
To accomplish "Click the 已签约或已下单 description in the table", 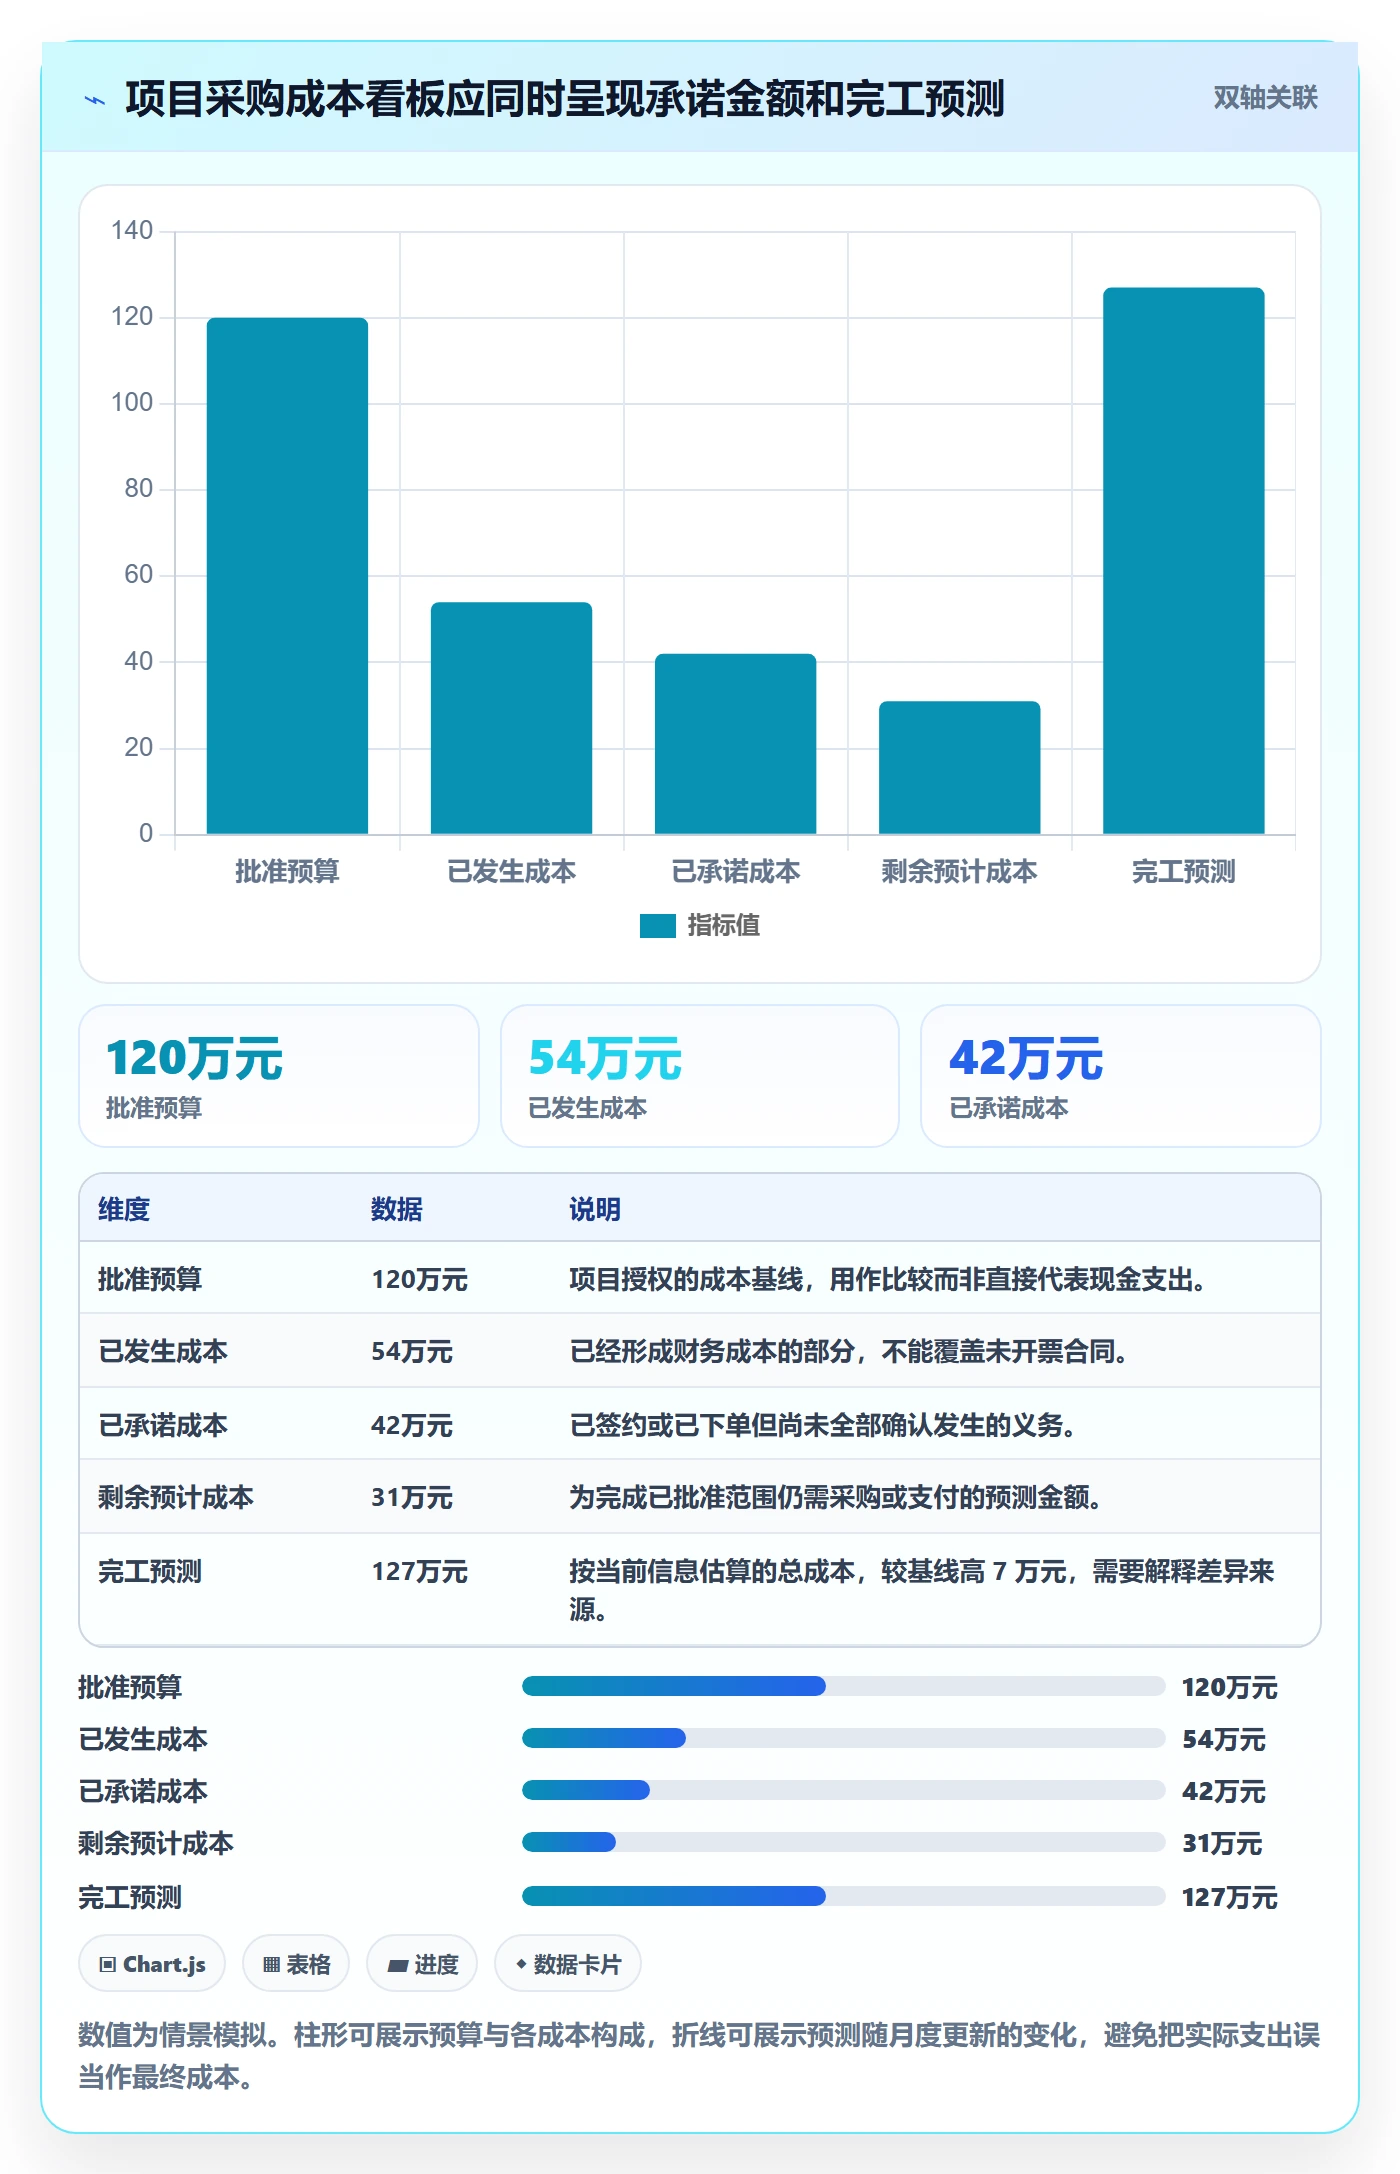I will tap(822, 1425).
